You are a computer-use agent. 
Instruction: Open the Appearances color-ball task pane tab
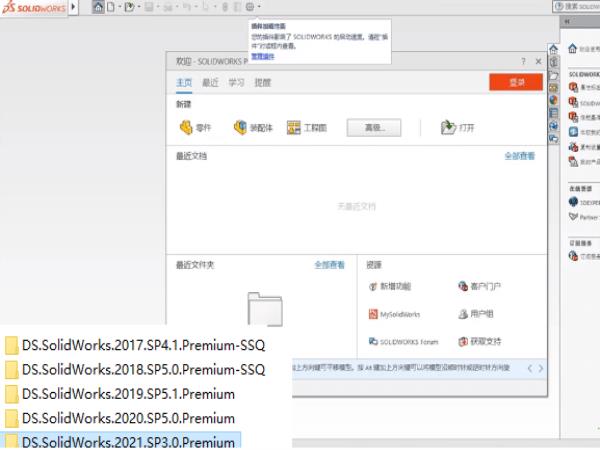pyautogui.click(x=554, y=100)
